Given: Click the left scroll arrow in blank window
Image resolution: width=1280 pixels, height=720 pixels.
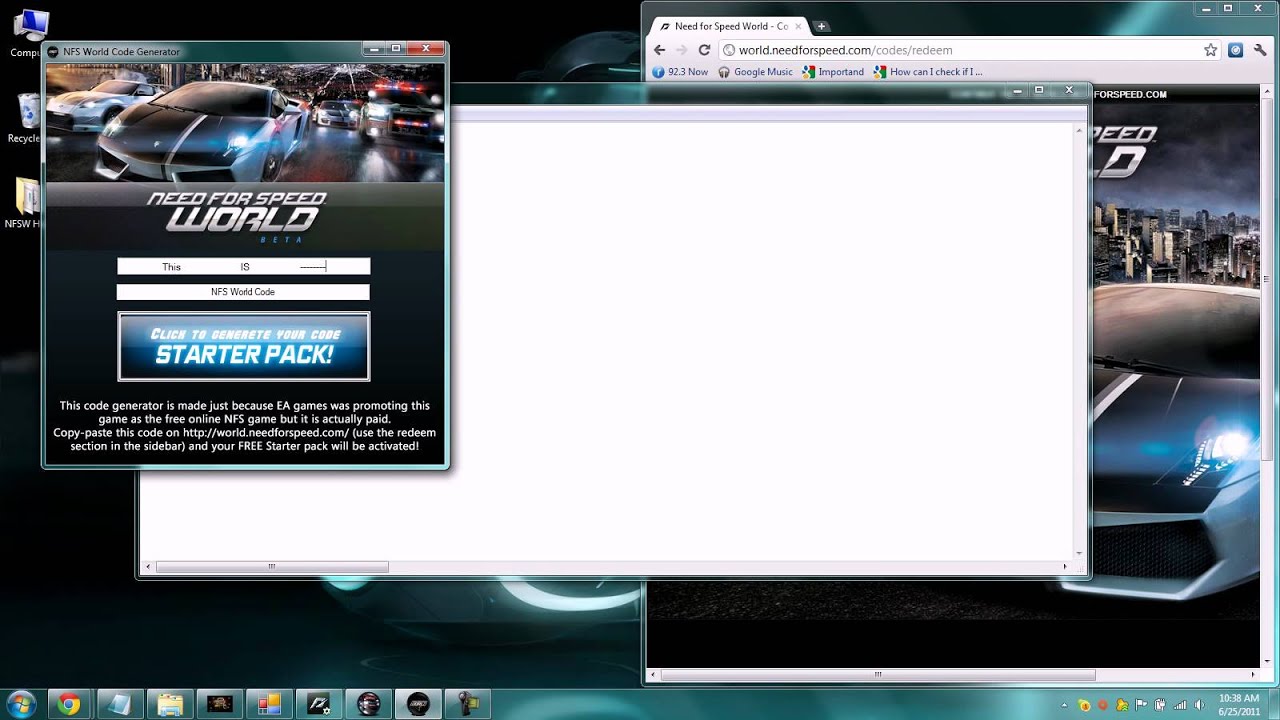Looking at the screenshot, I should (x=148, y=567).
